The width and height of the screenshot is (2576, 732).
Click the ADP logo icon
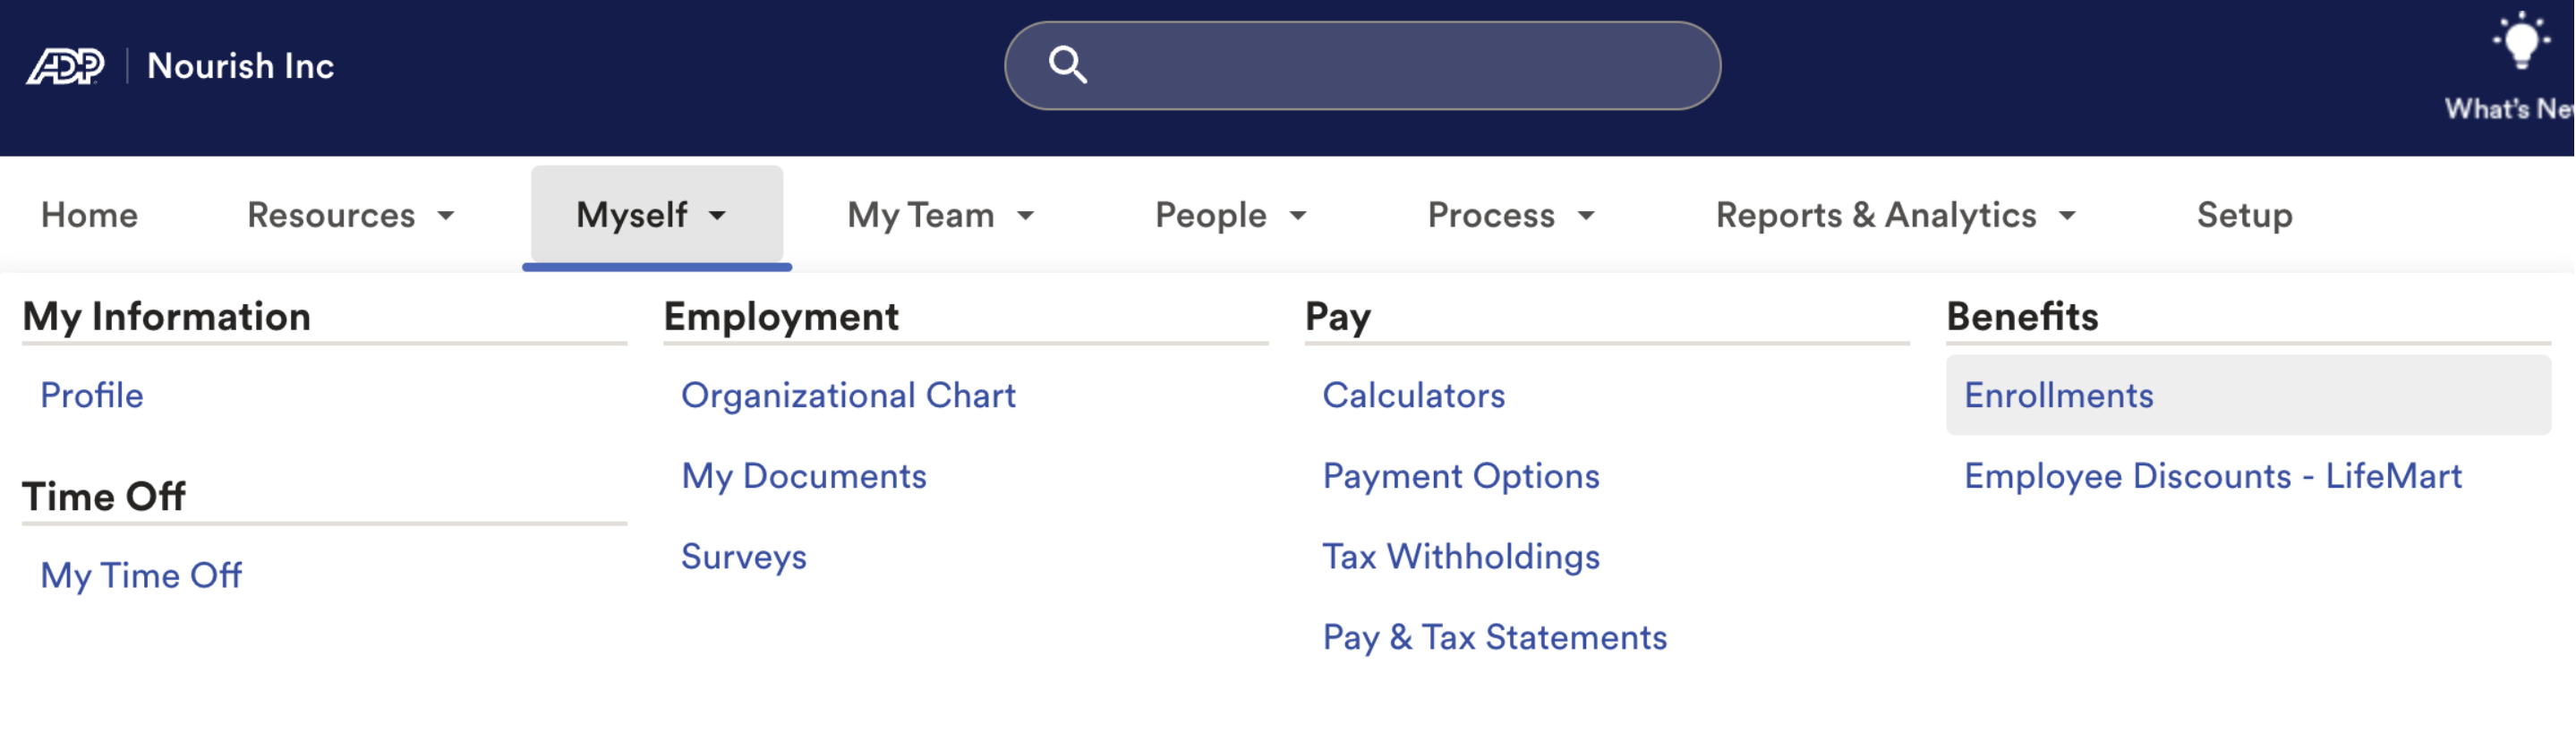(x=65, y=66)
